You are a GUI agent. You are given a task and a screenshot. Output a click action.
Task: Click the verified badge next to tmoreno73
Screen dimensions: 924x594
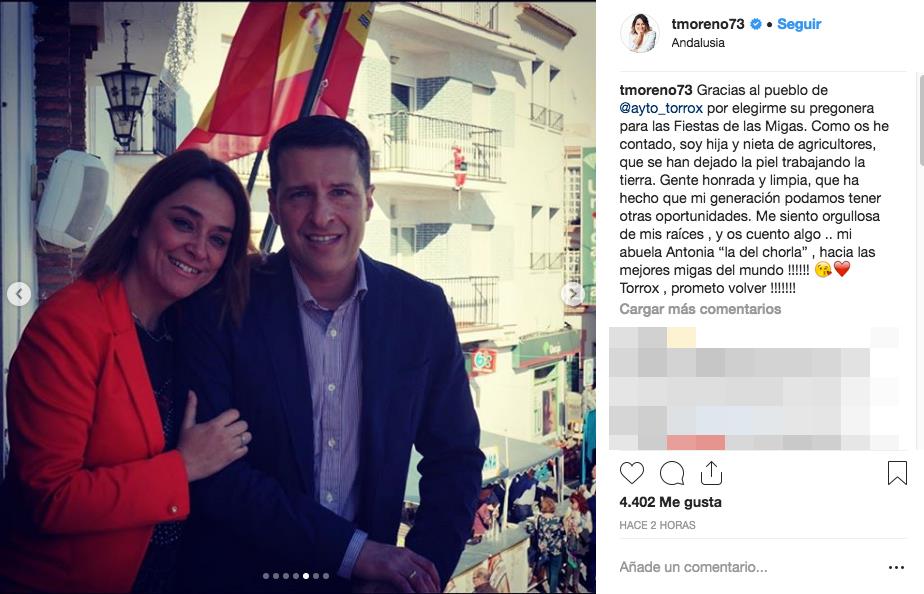click(x=755, y=24)
